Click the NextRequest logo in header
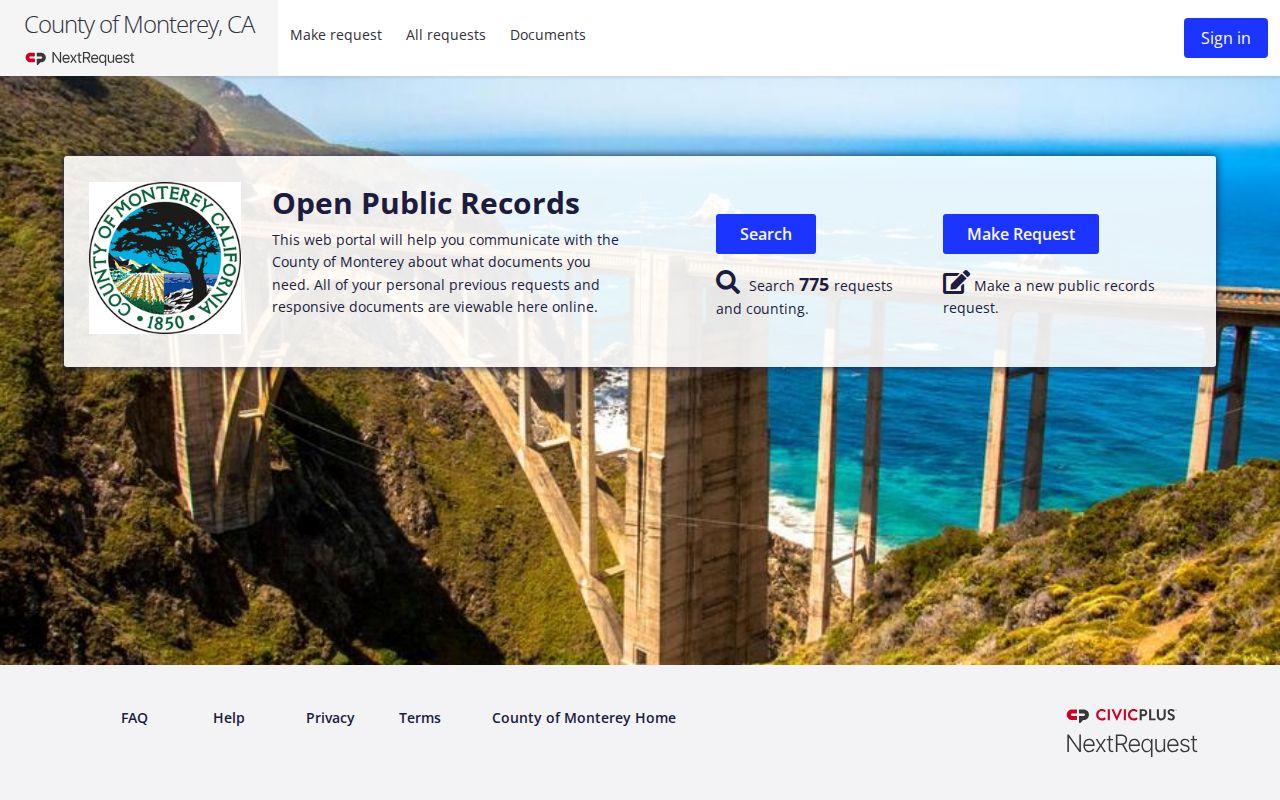 tap(80, 58)
